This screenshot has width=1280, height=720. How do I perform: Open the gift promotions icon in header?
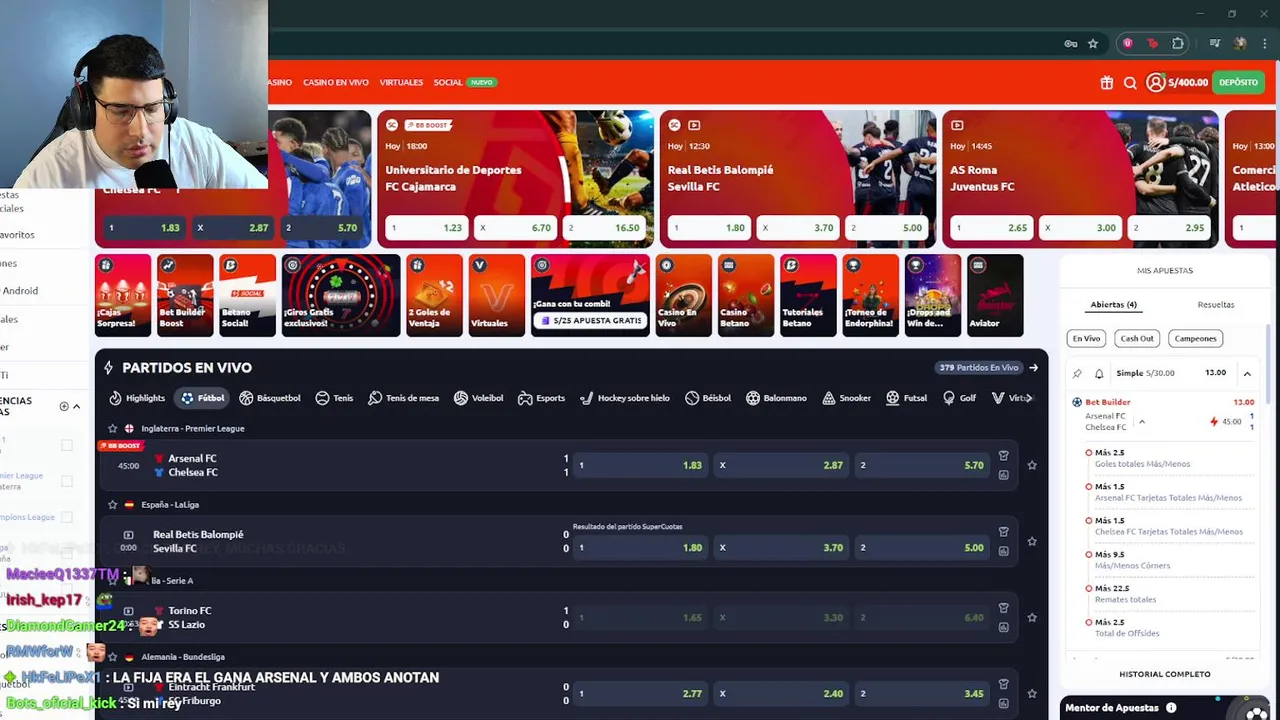[1106, 83]
